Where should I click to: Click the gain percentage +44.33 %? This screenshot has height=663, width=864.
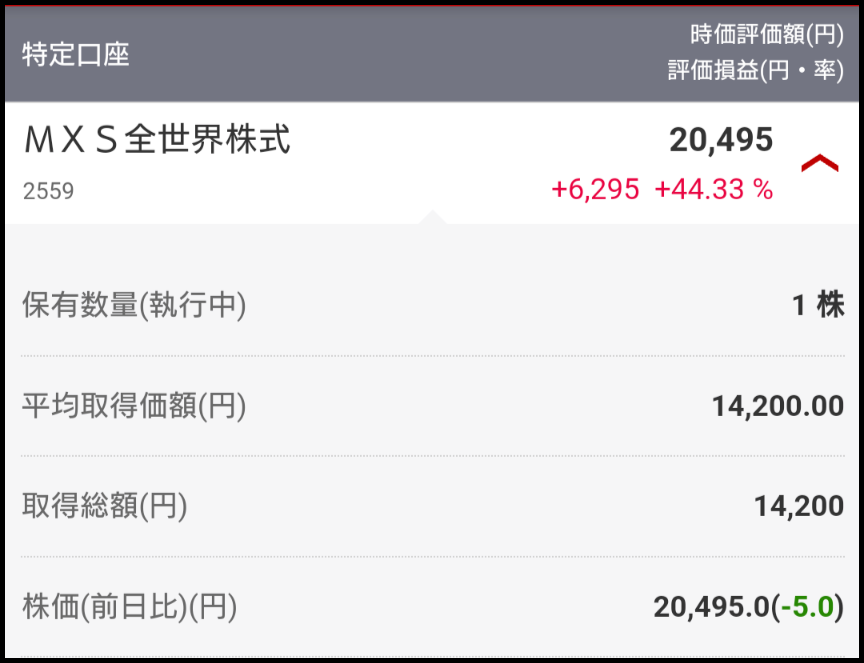[x=713, y=190]
